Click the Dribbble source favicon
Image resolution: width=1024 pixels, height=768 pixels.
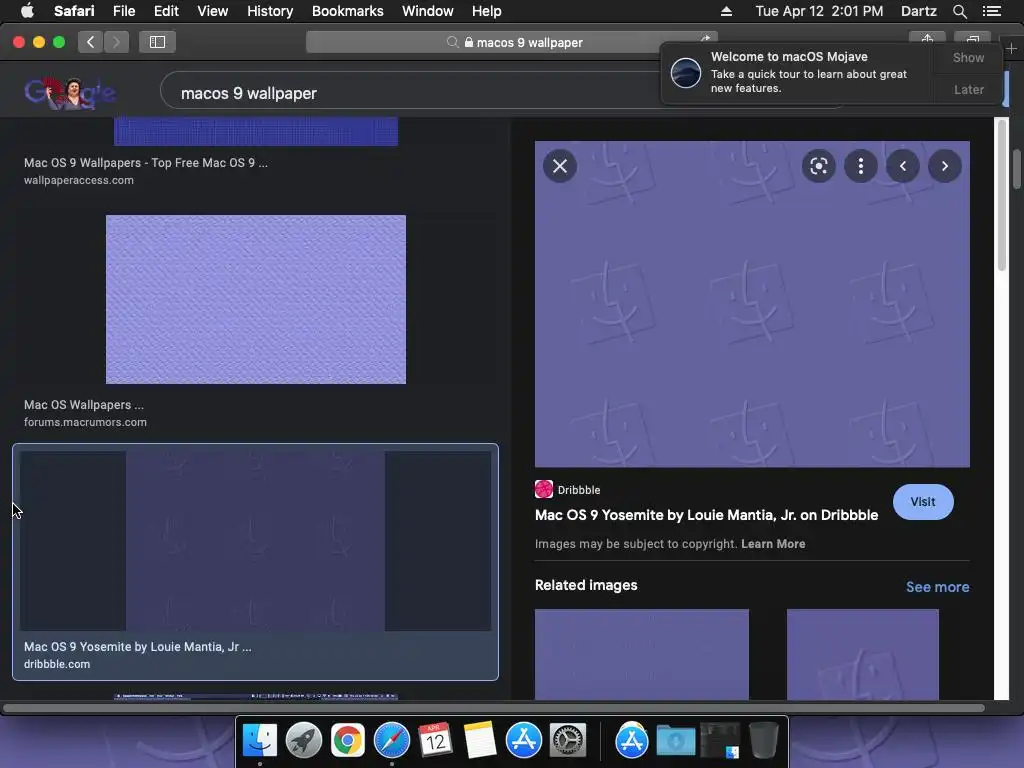point(543,489)
